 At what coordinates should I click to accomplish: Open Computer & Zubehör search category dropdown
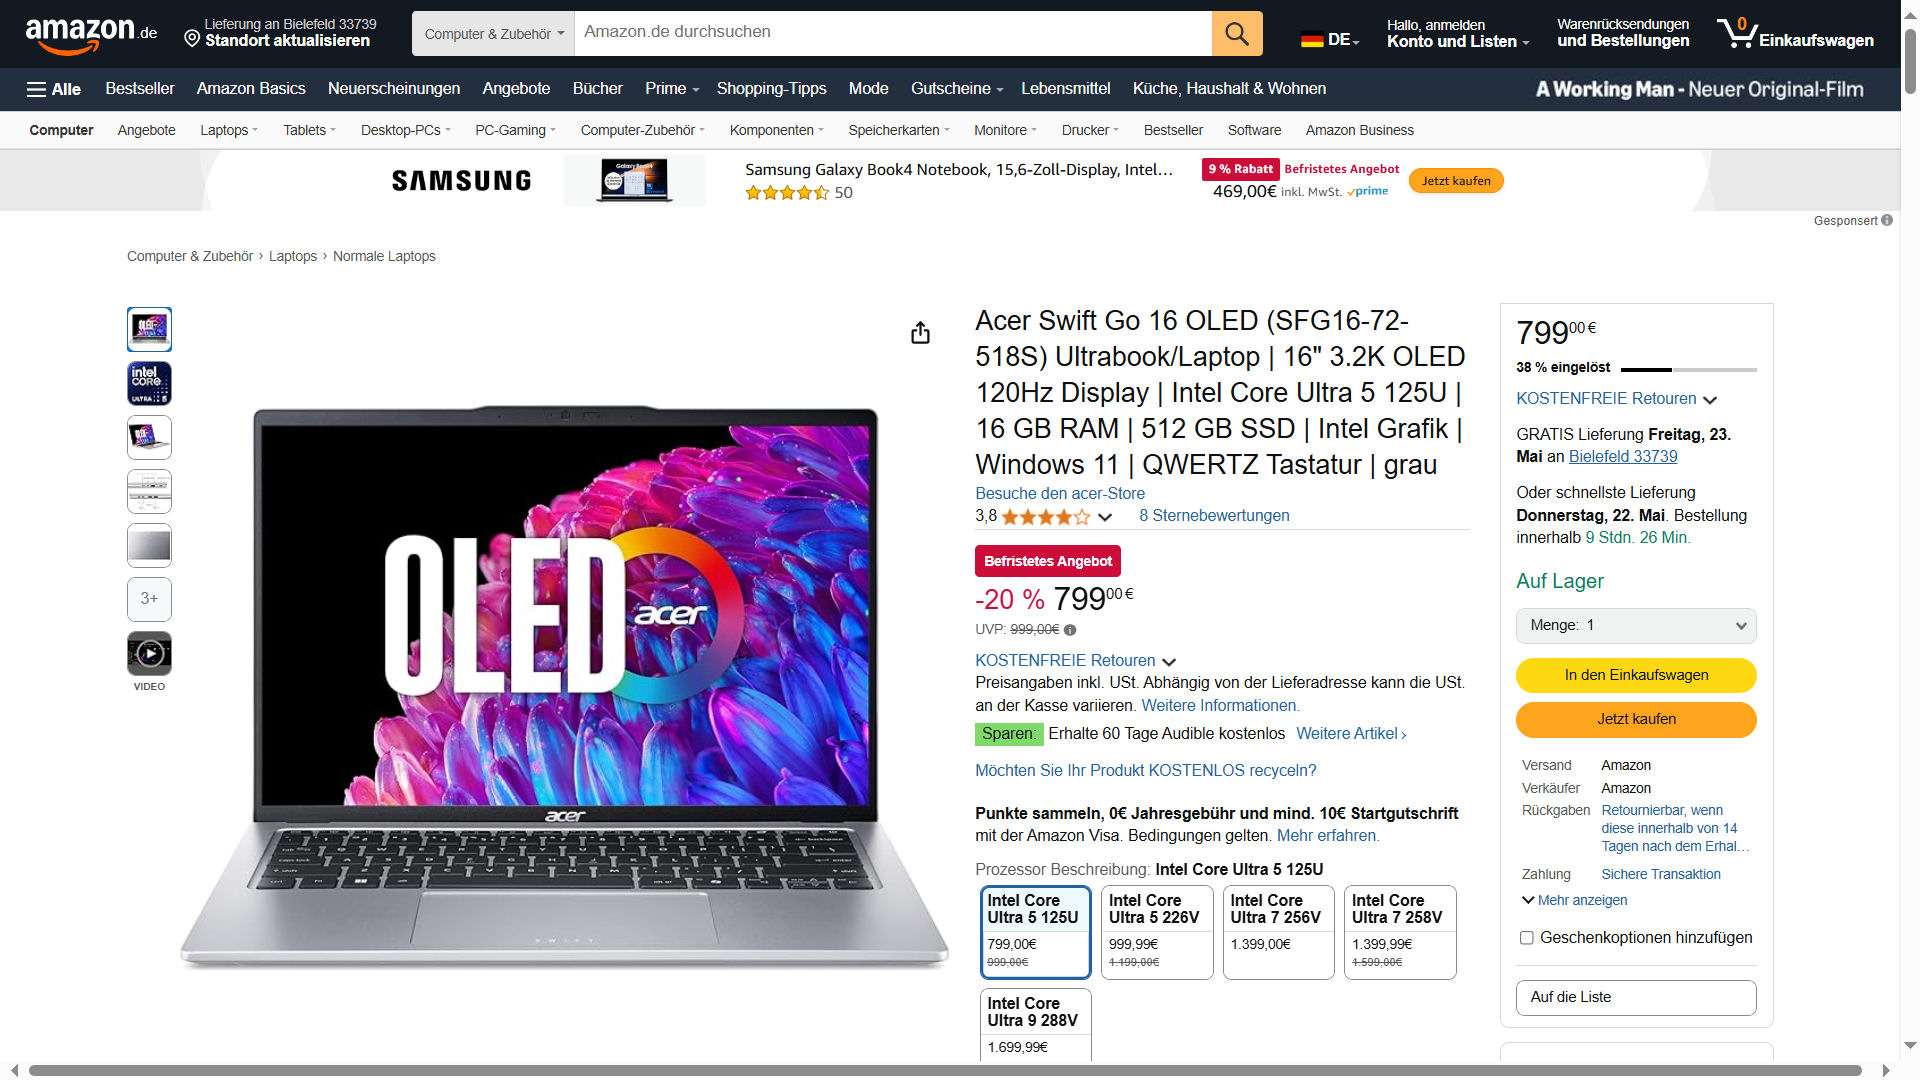pyautogui.click(x=493, y=34)
